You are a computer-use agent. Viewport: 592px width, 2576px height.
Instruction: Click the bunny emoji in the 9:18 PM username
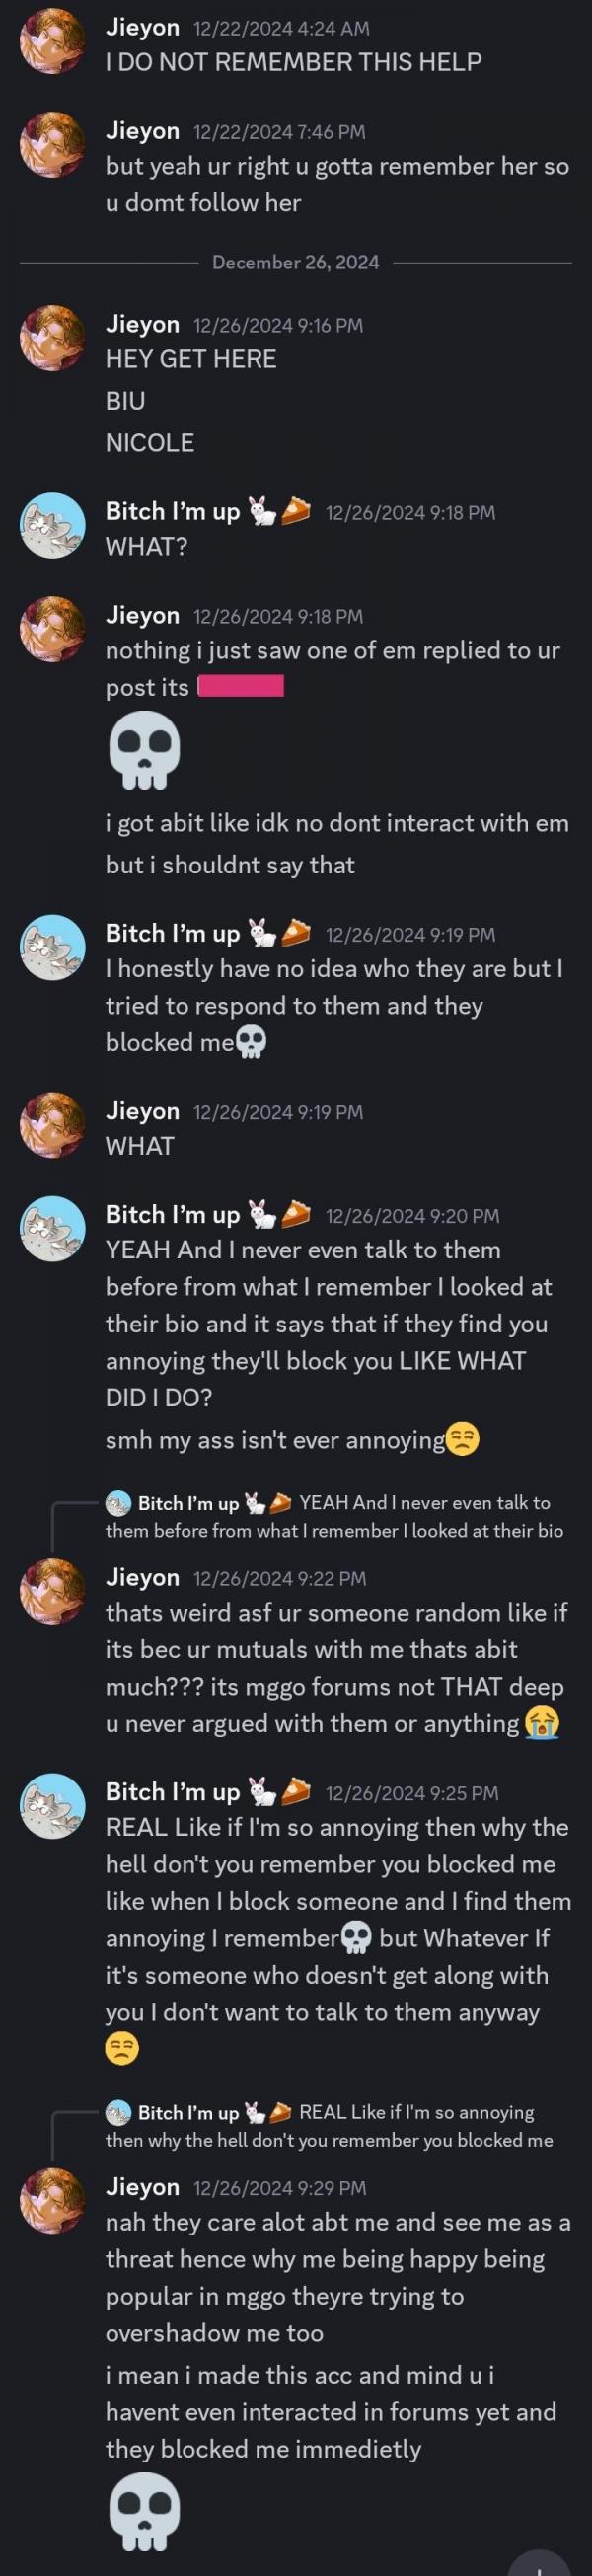pos(261,512)
